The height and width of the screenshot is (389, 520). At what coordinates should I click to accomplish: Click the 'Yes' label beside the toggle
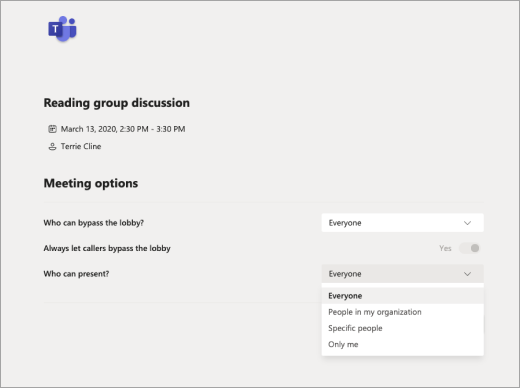445,248
